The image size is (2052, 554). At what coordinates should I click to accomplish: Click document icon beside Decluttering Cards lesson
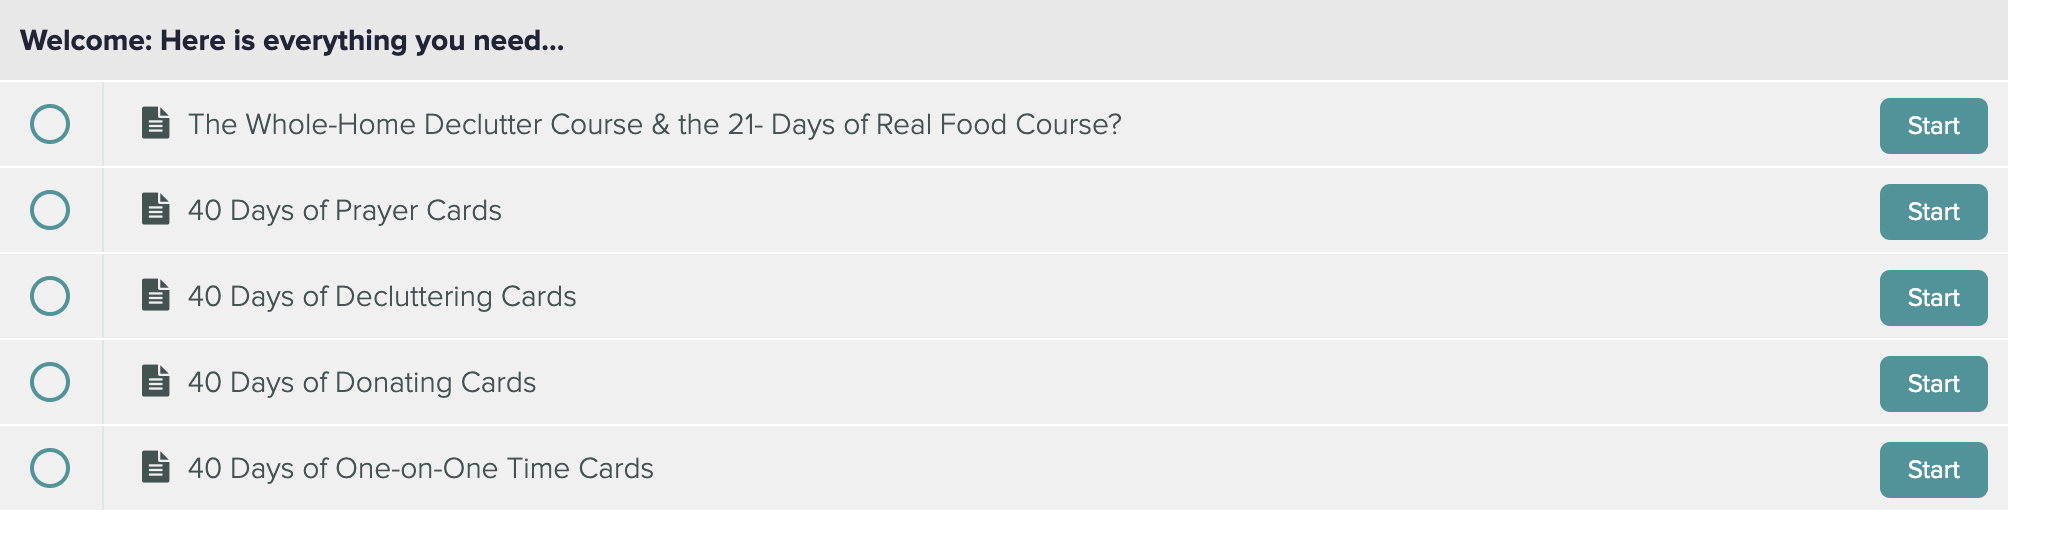(x=155, y=295)
